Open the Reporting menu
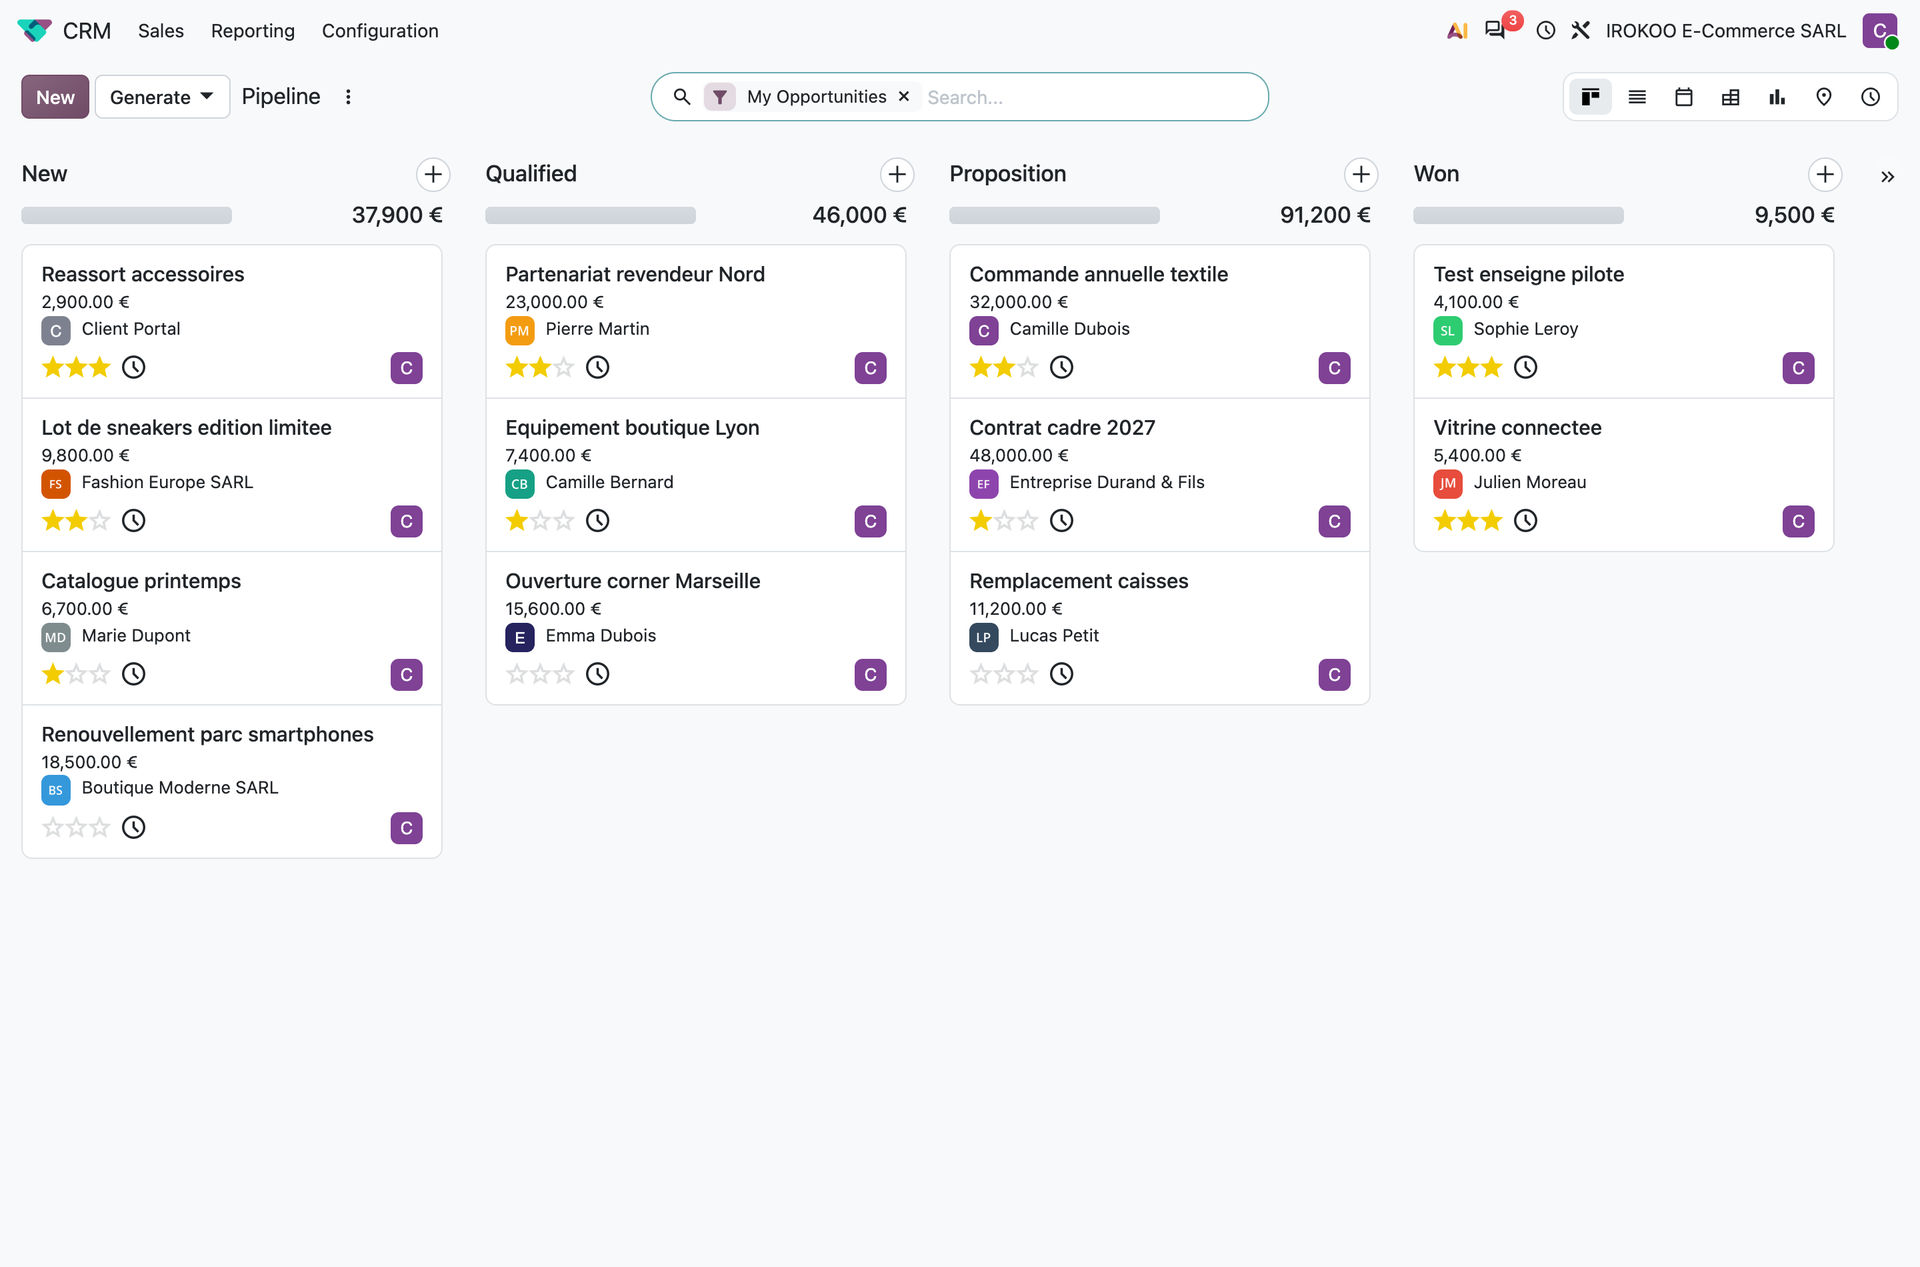Viewport: 1920px width, 1267px height. 253,31
